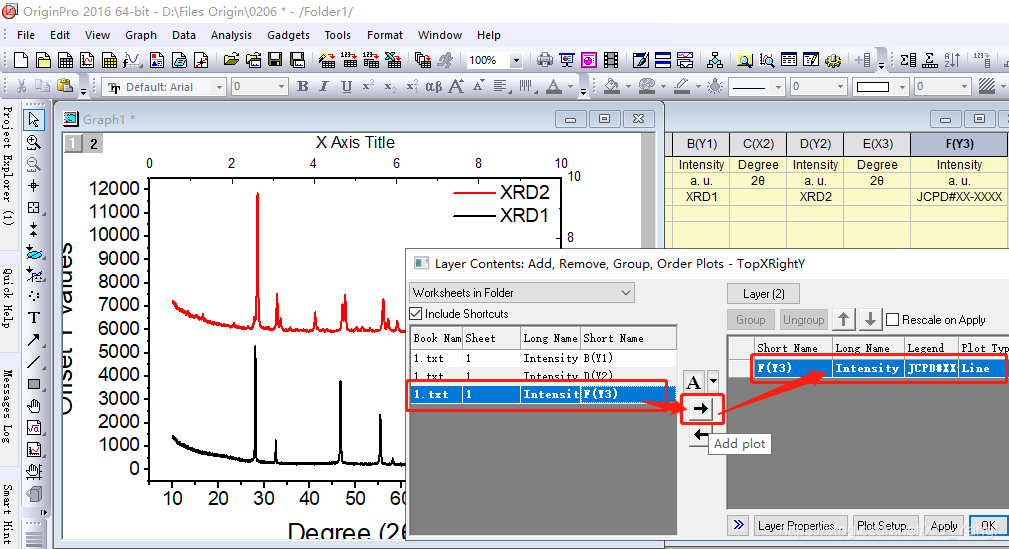Click the Sort columns A-Z icon
Screen dimensions: 1009x549
[952, 60]
